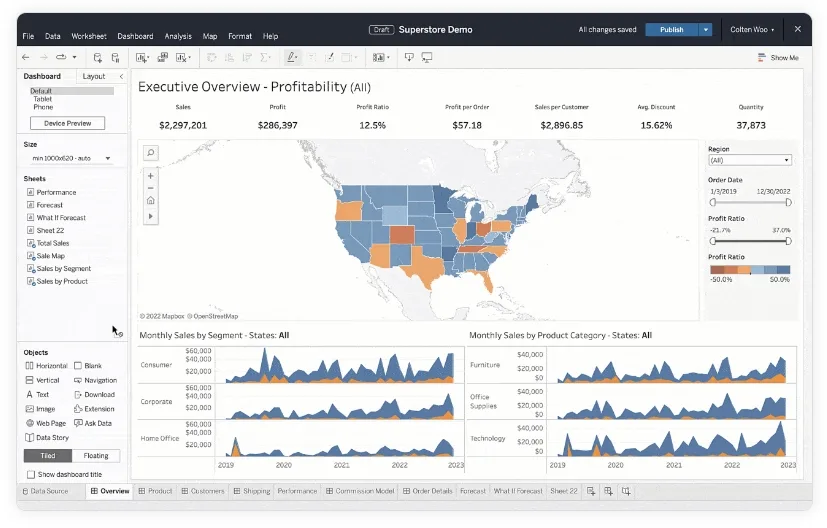The width and height of the screenshot is (827, 528).
Task: Click the Pause Auto Updates data icon
Action: tap(116, 57)
